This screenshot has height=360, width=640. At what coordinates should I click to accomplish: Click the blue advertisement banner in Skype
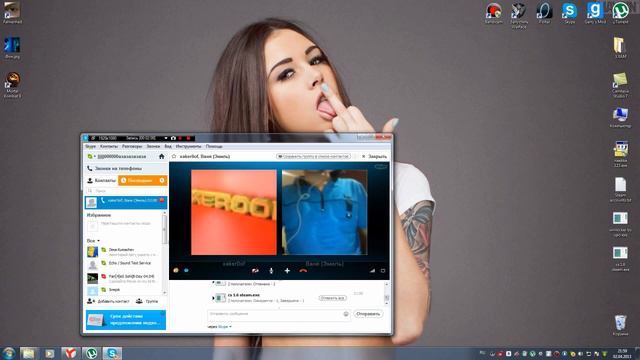point(126,320)
